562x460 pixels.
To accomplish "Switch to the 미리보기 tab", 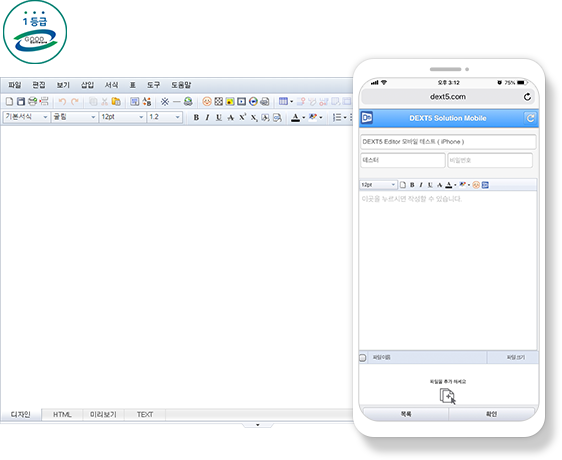I will (103, 414).
